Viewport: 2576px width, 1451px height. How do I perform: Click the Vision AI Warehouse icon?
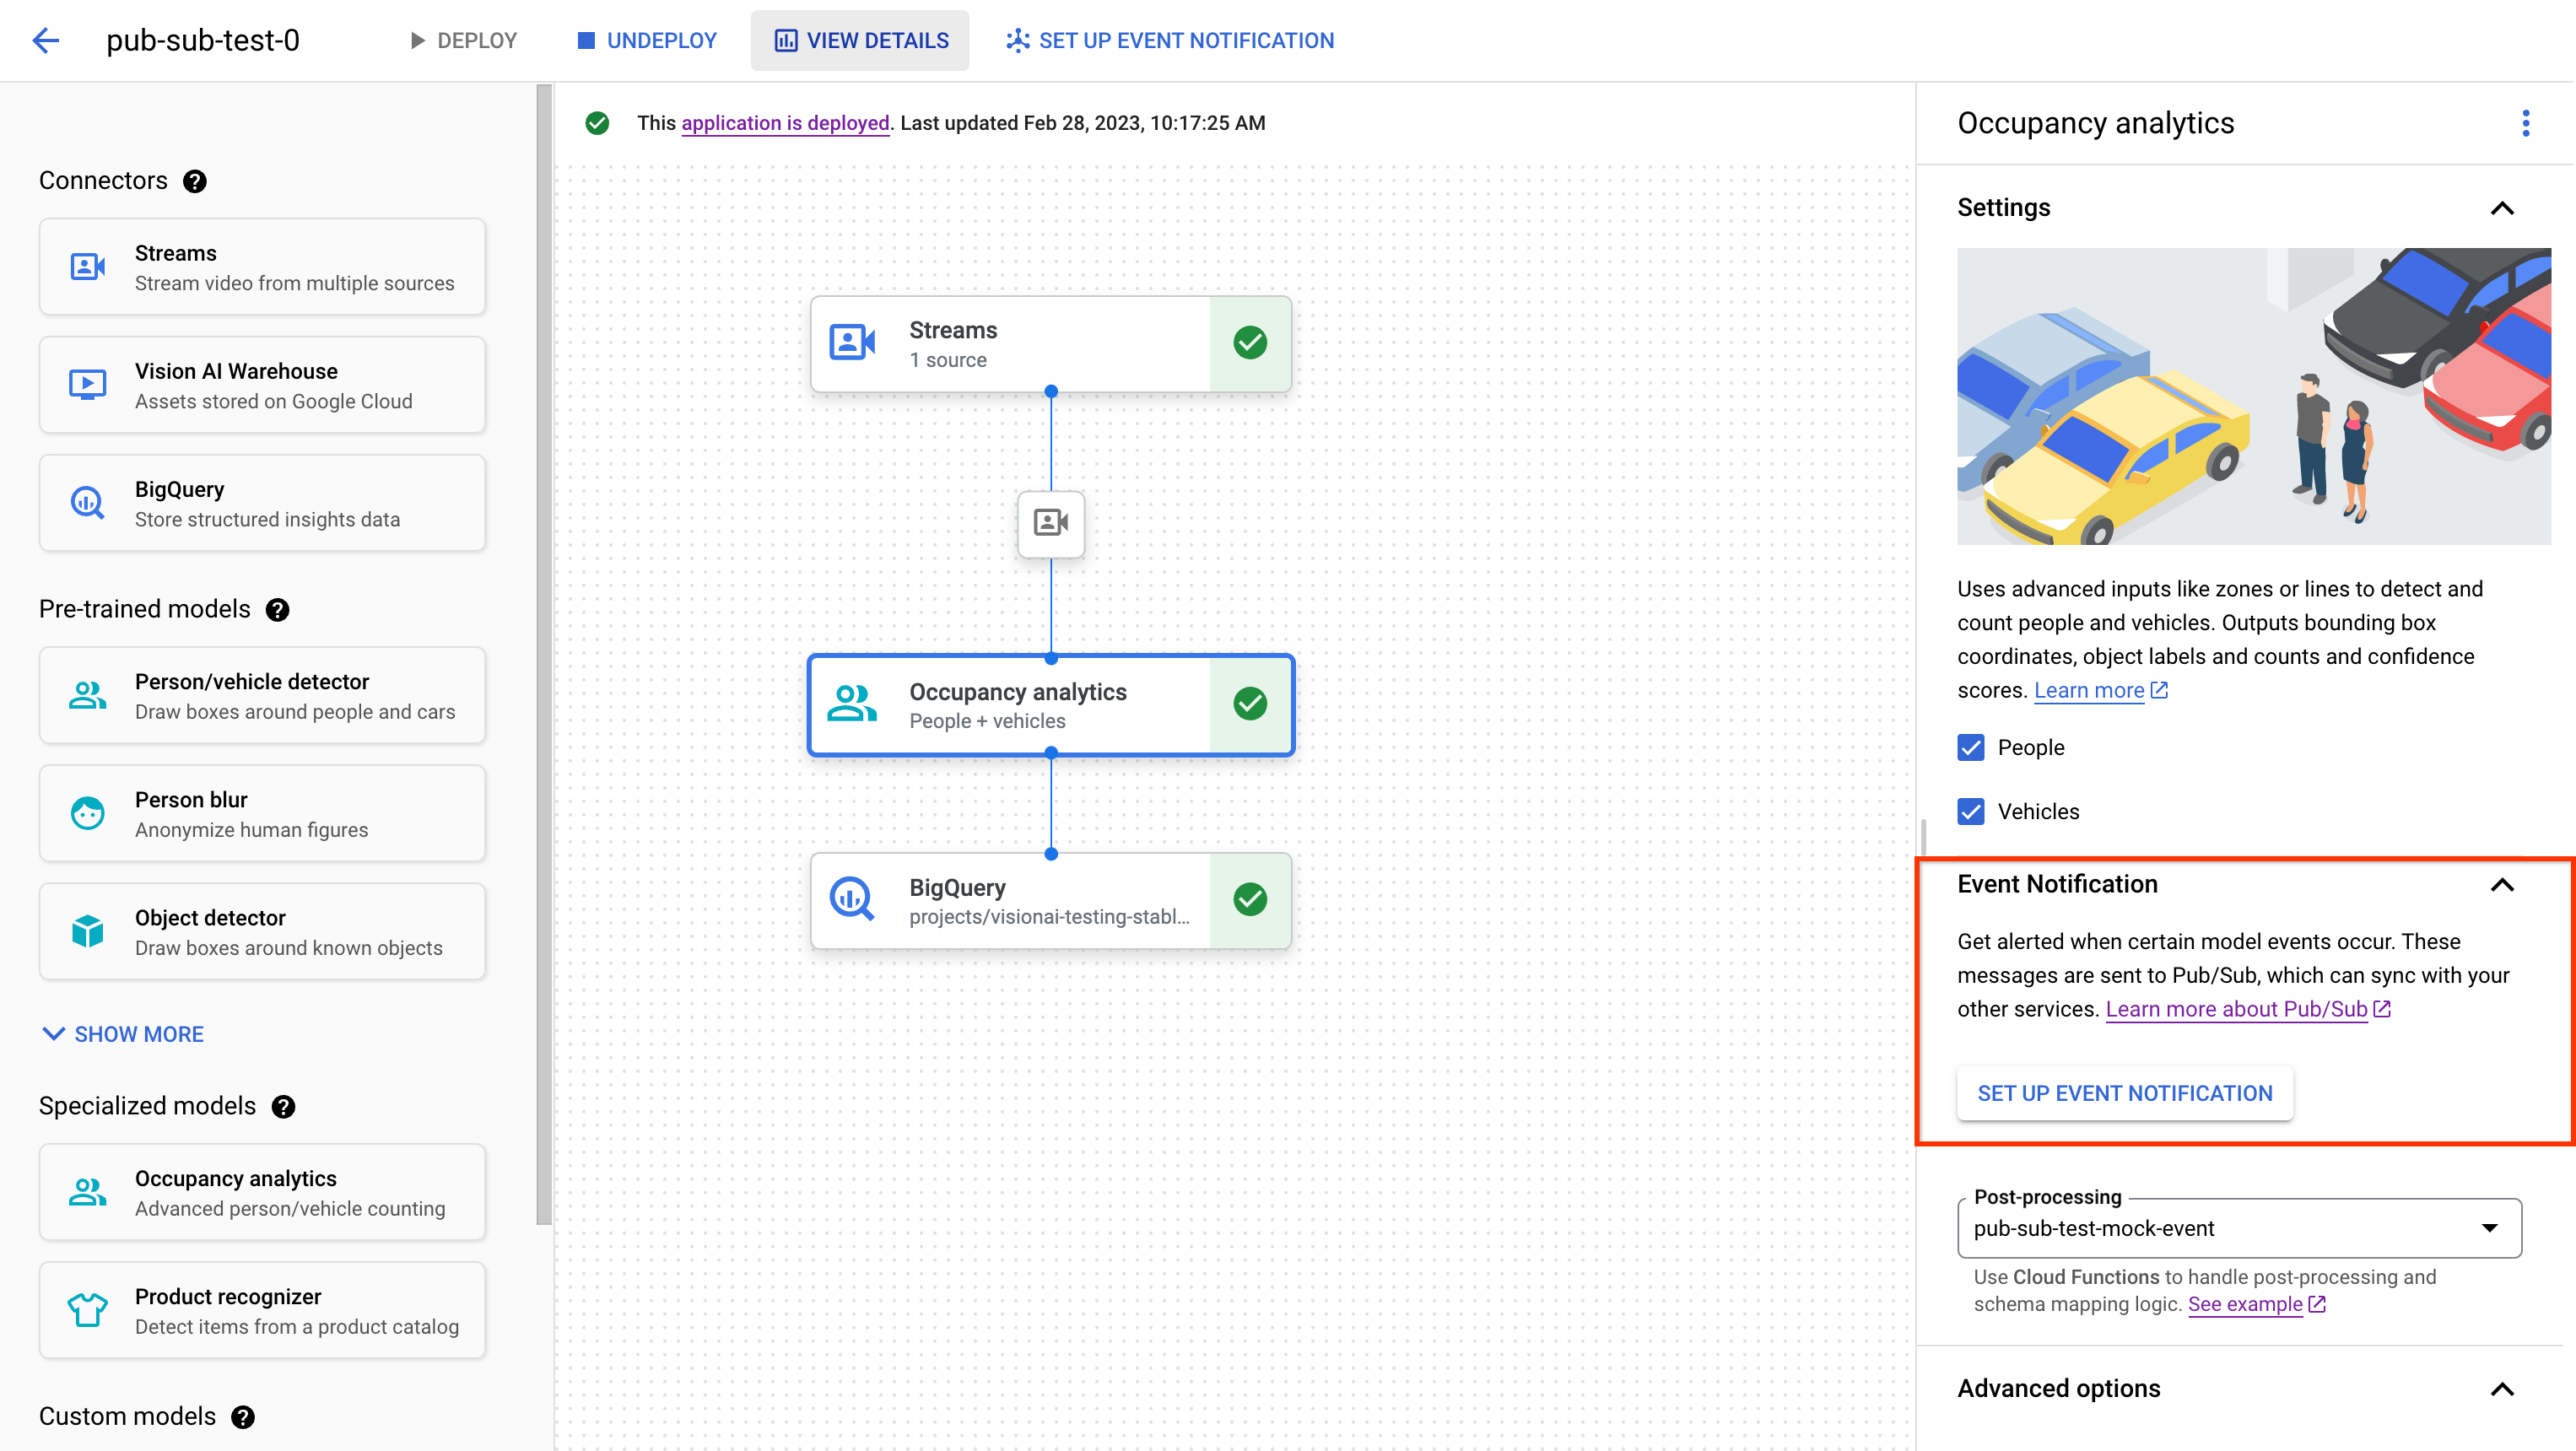(x=89, y=386)
